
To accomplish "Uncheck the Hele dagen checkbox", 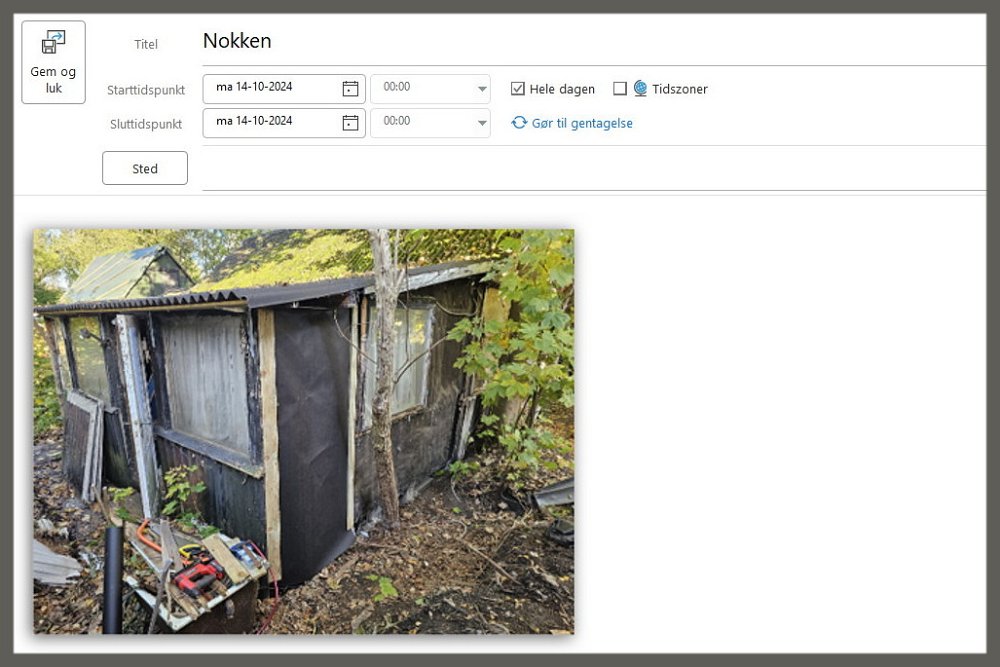I will (x=518, y=89).
